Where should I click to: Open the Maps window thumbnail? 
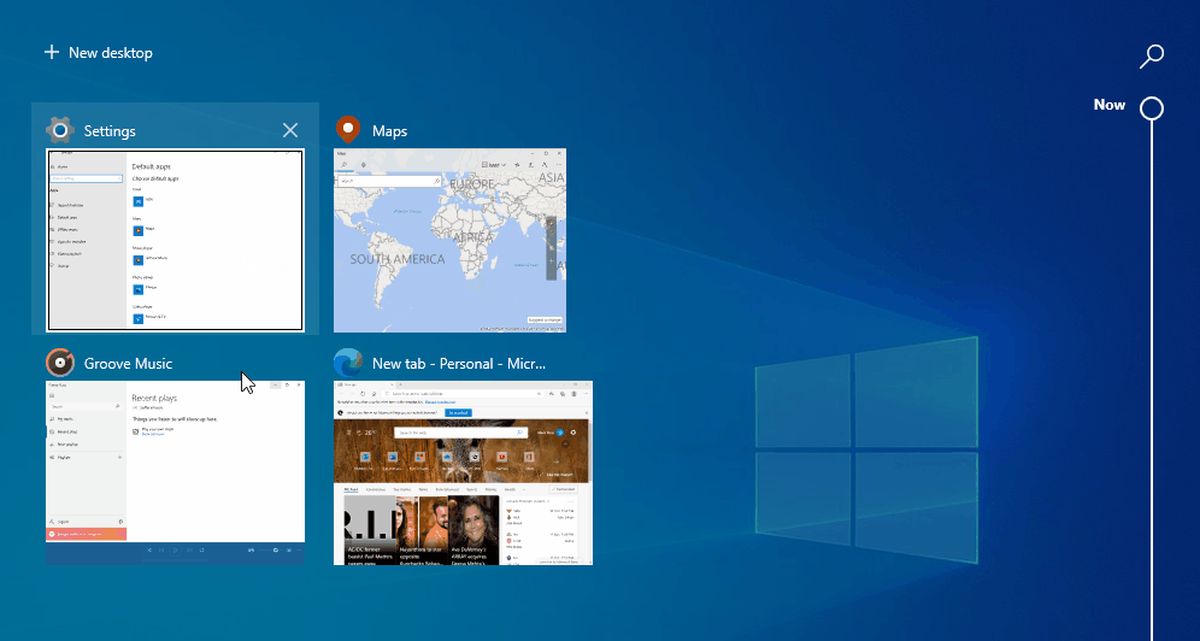tap(449, 240)
